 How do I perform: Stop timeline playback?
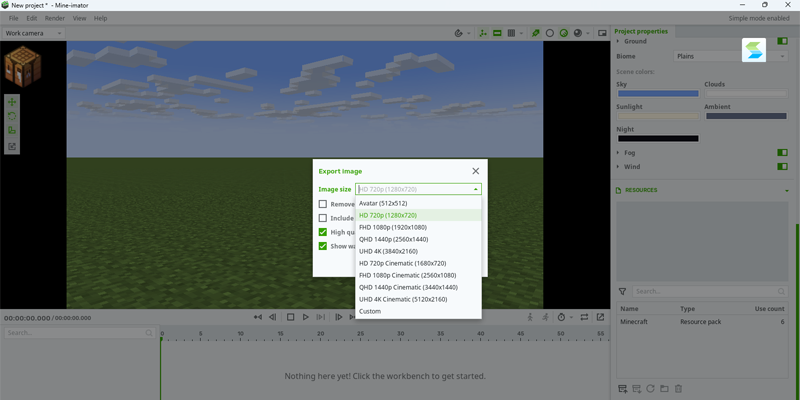(290, 317)
